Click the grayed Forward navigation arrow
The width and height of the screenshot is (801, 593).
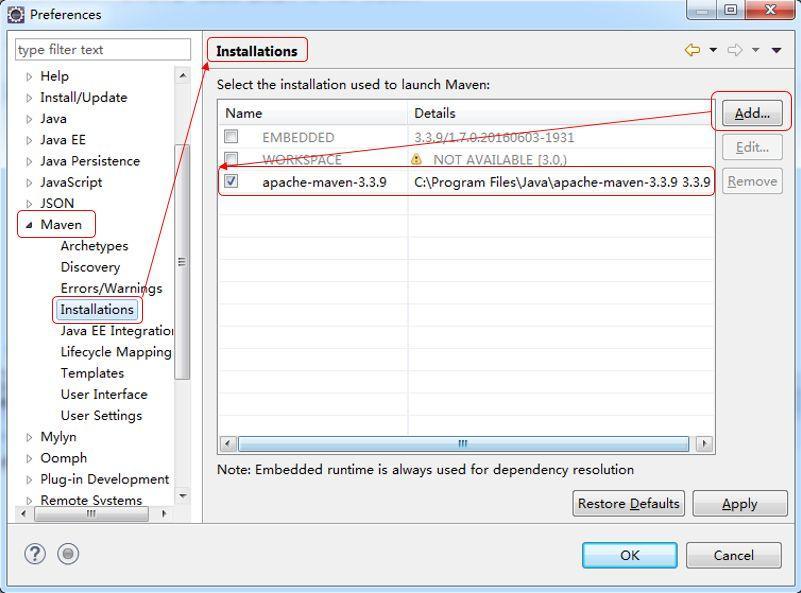[x=735, y=50]
